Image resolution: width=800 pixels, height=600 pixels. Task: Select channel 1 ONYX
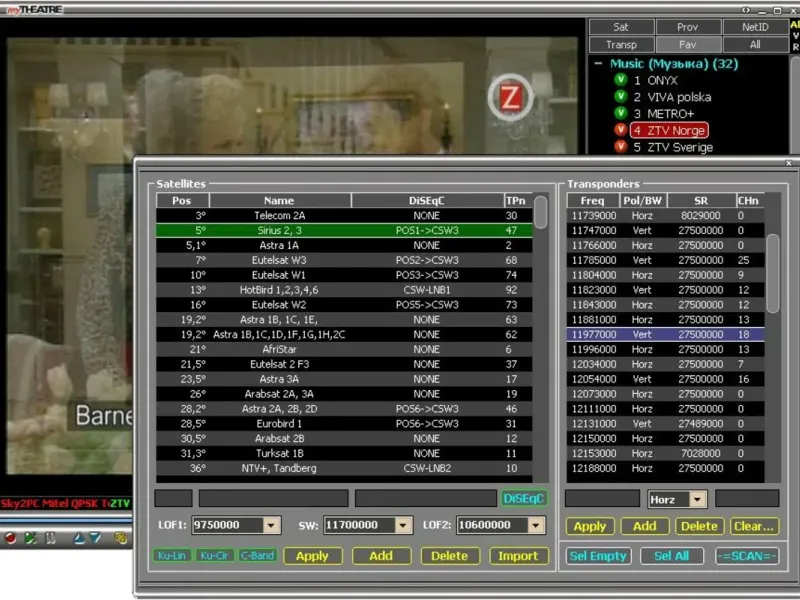click(x=656, y=80)
